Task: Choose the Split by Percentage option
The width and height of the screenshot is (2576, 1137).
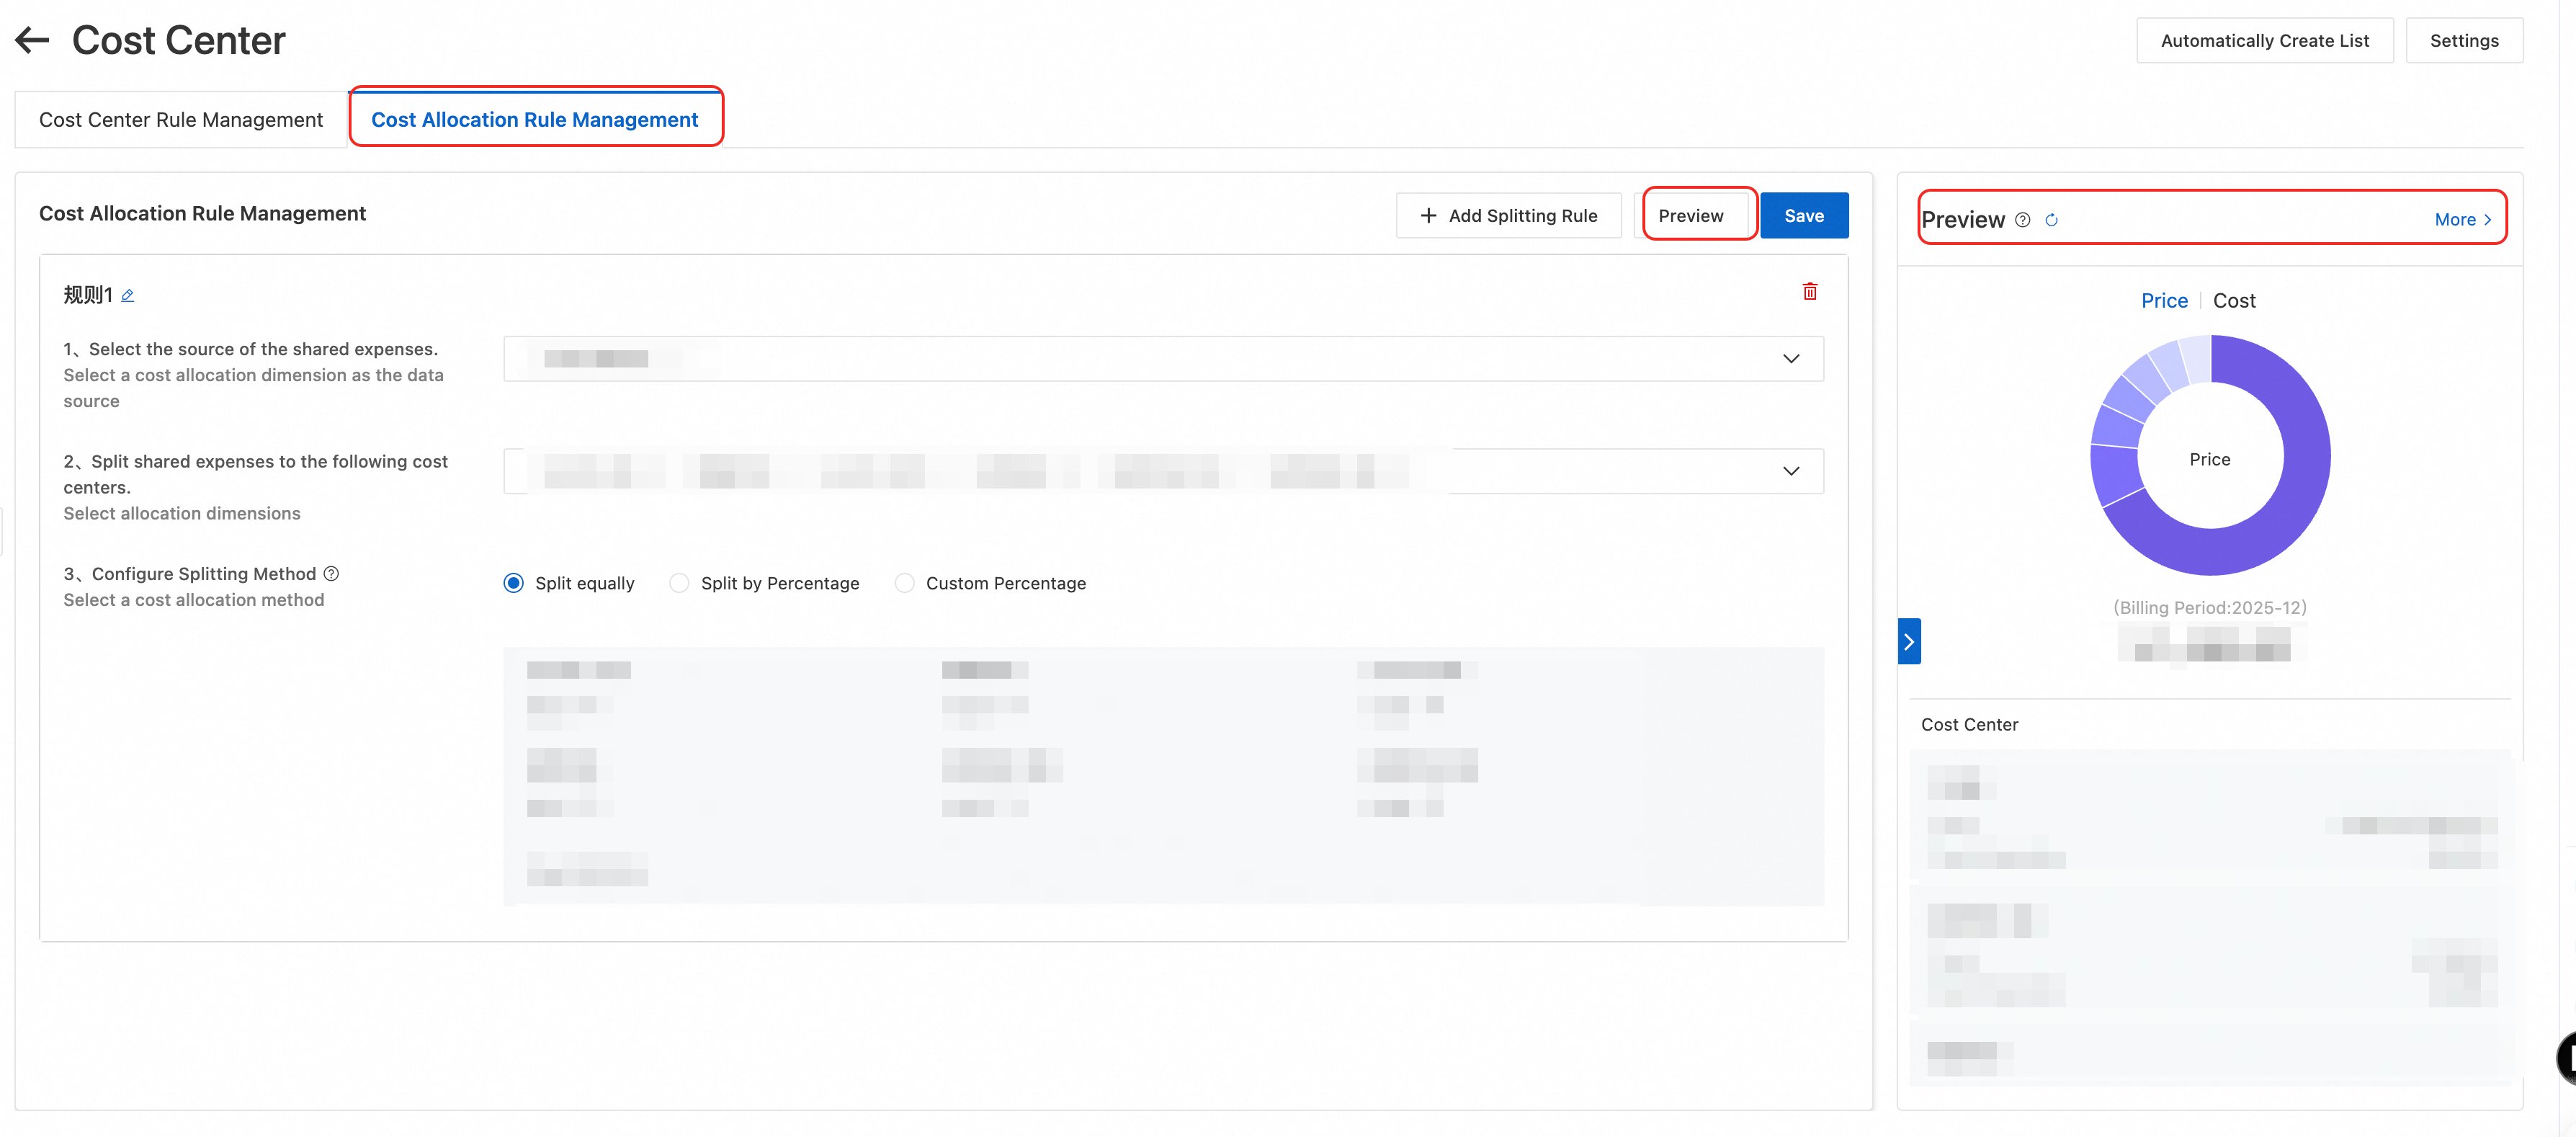Action: [x=679, y=583]
